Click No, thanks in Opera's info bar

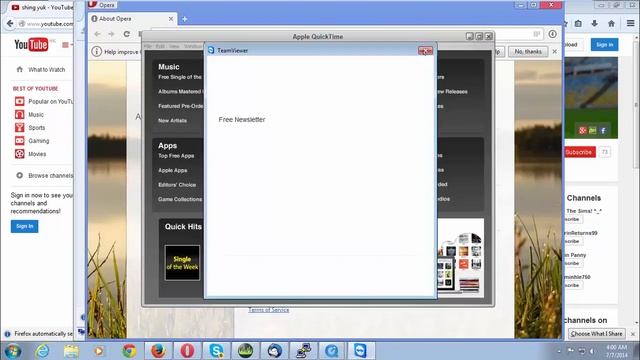pos(528,51)
